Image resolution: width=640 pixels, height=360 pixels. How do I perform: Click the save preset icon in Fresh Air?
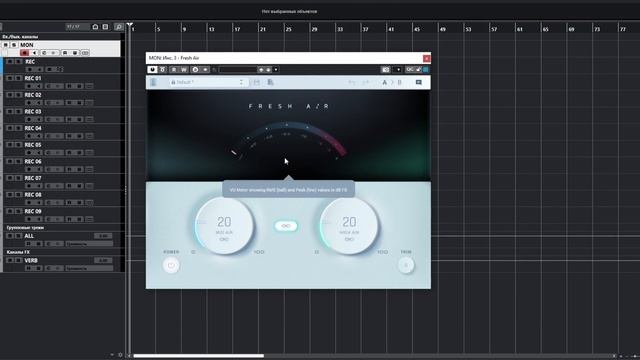[256, 82]
